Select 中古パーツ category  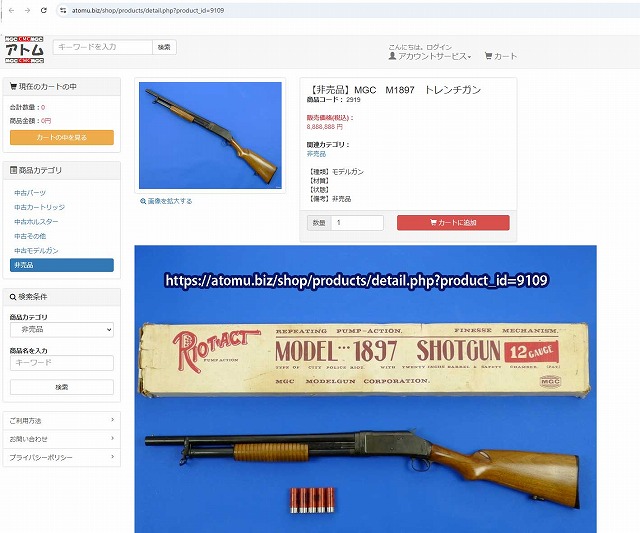[x=30, y=193]
